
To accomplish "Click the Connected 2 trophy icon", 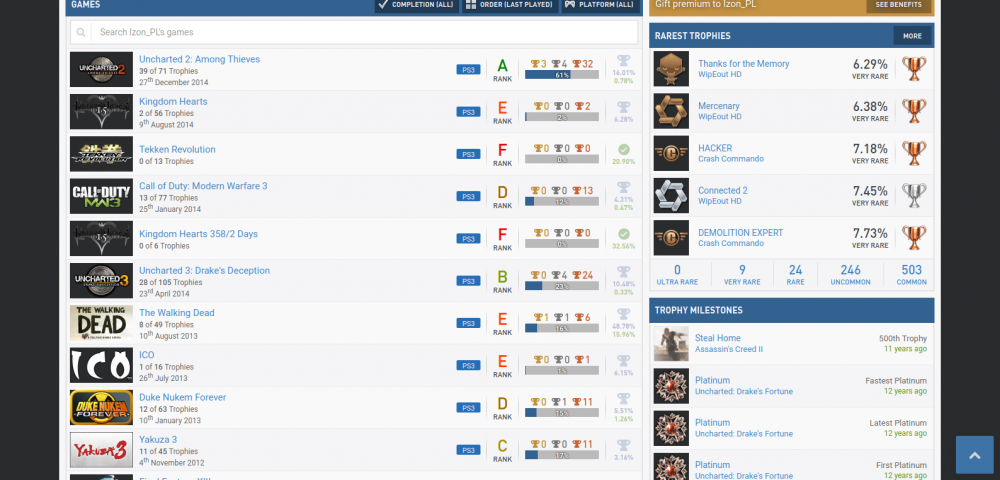I will 671,195.
